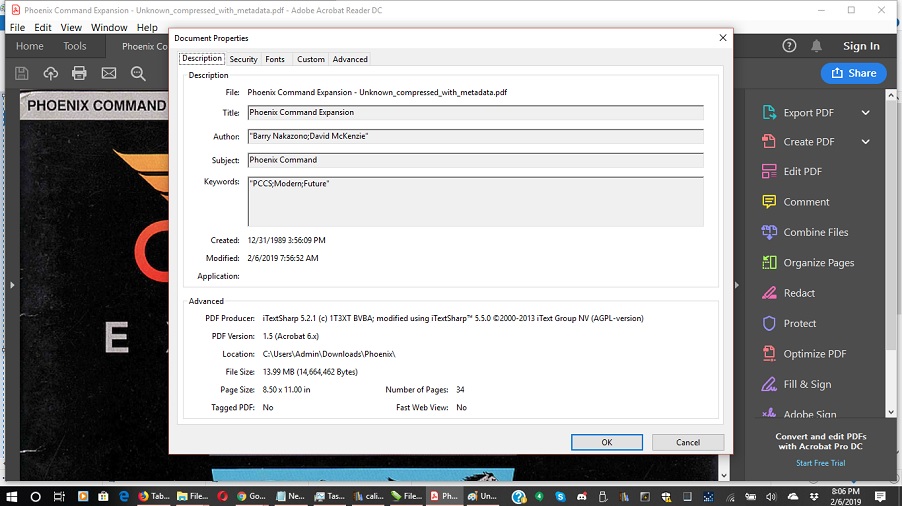
Task: Switch to the Custom tab
Action: coord(311,59)
